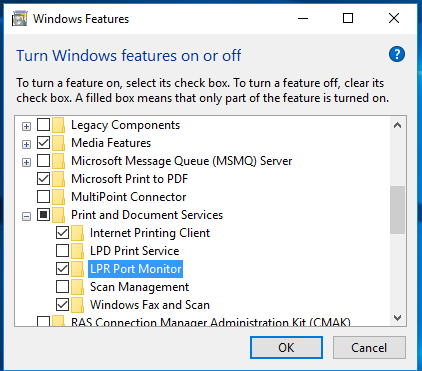Click the blue help question mark icon
Viewport: 422px width, 371px height.
pyautogui.click(x=397, y=54)
